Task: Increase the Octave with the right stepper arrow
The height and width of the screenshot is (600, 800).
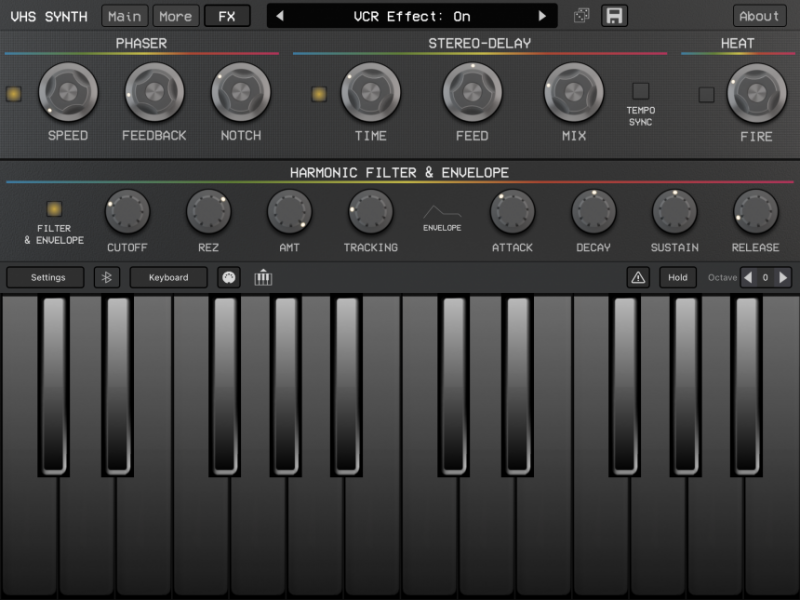Action: (x=784, y=278)
